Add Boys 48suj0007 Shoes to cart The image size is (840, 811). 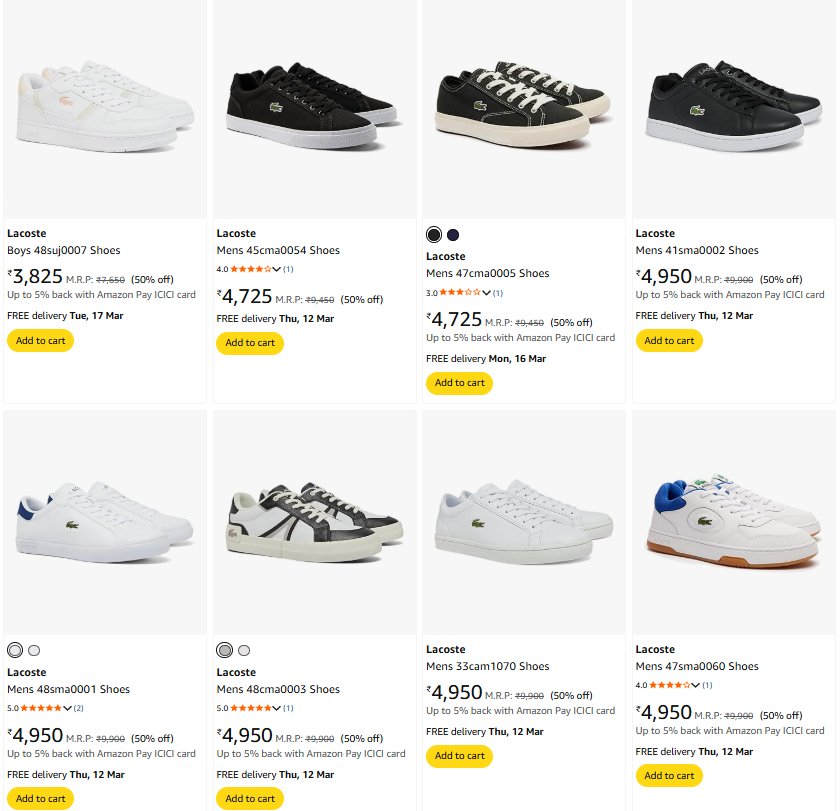click(40, 340)
